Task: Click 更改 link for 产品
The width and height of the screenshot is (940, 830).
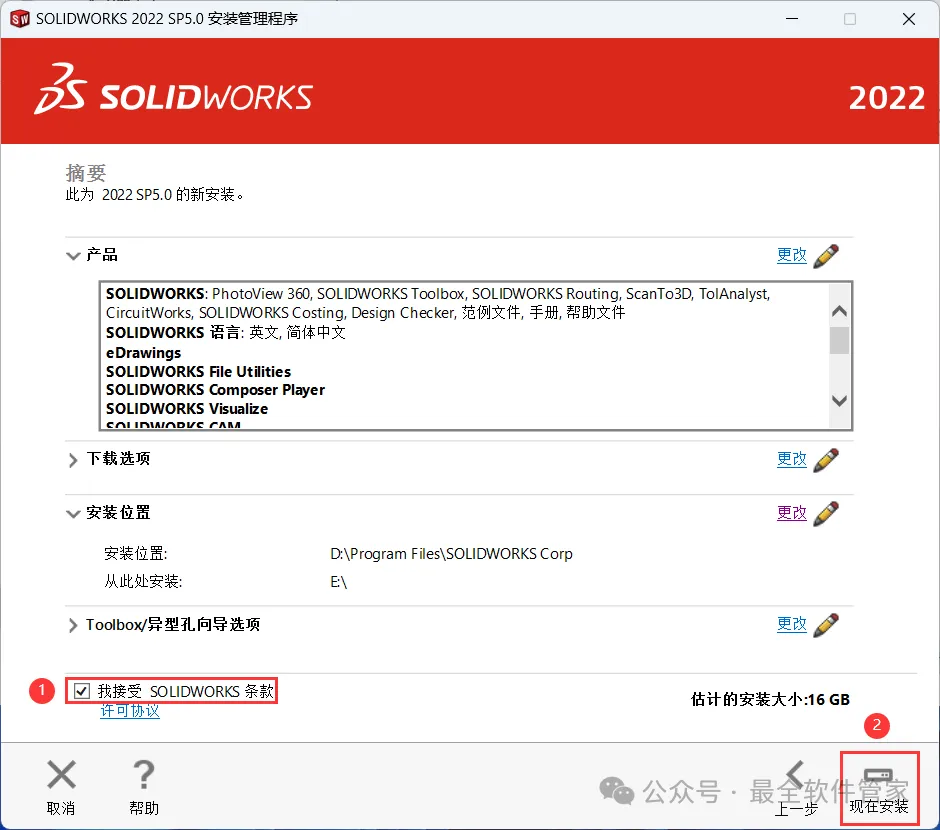Action: coord(792,255)
